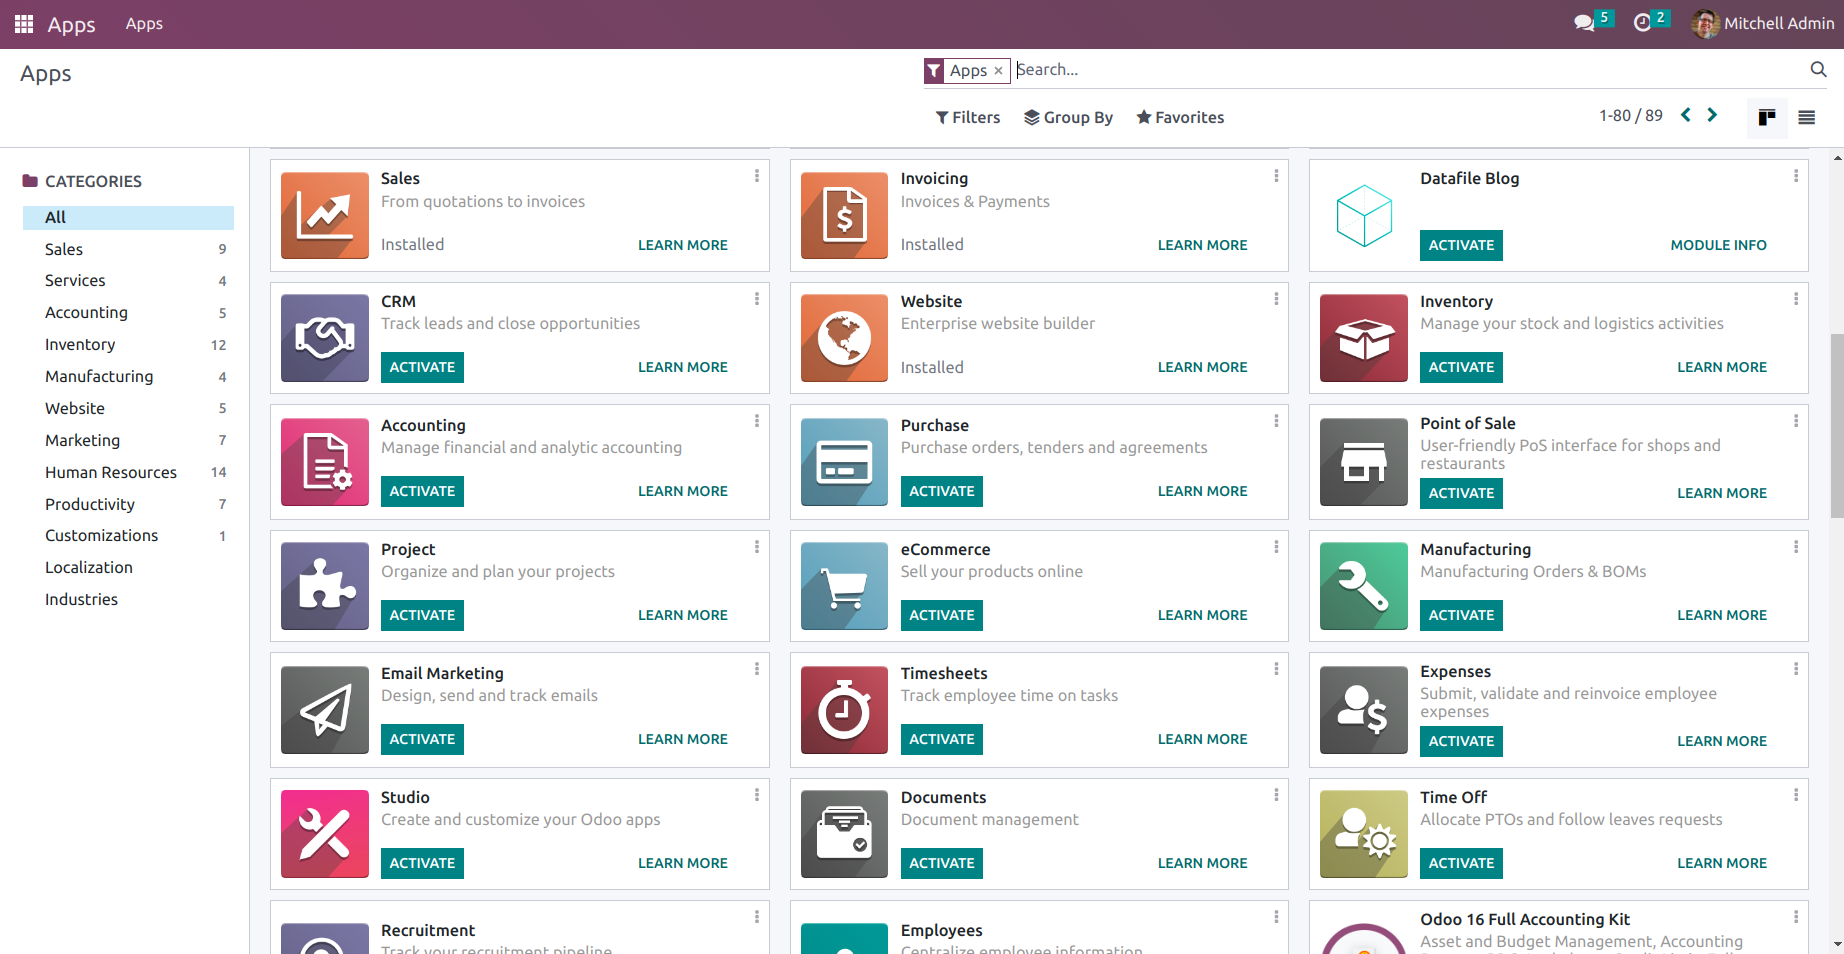Click the Project puzzle icon
This screenshot has height=954, width=1844.
coord(325,586)
